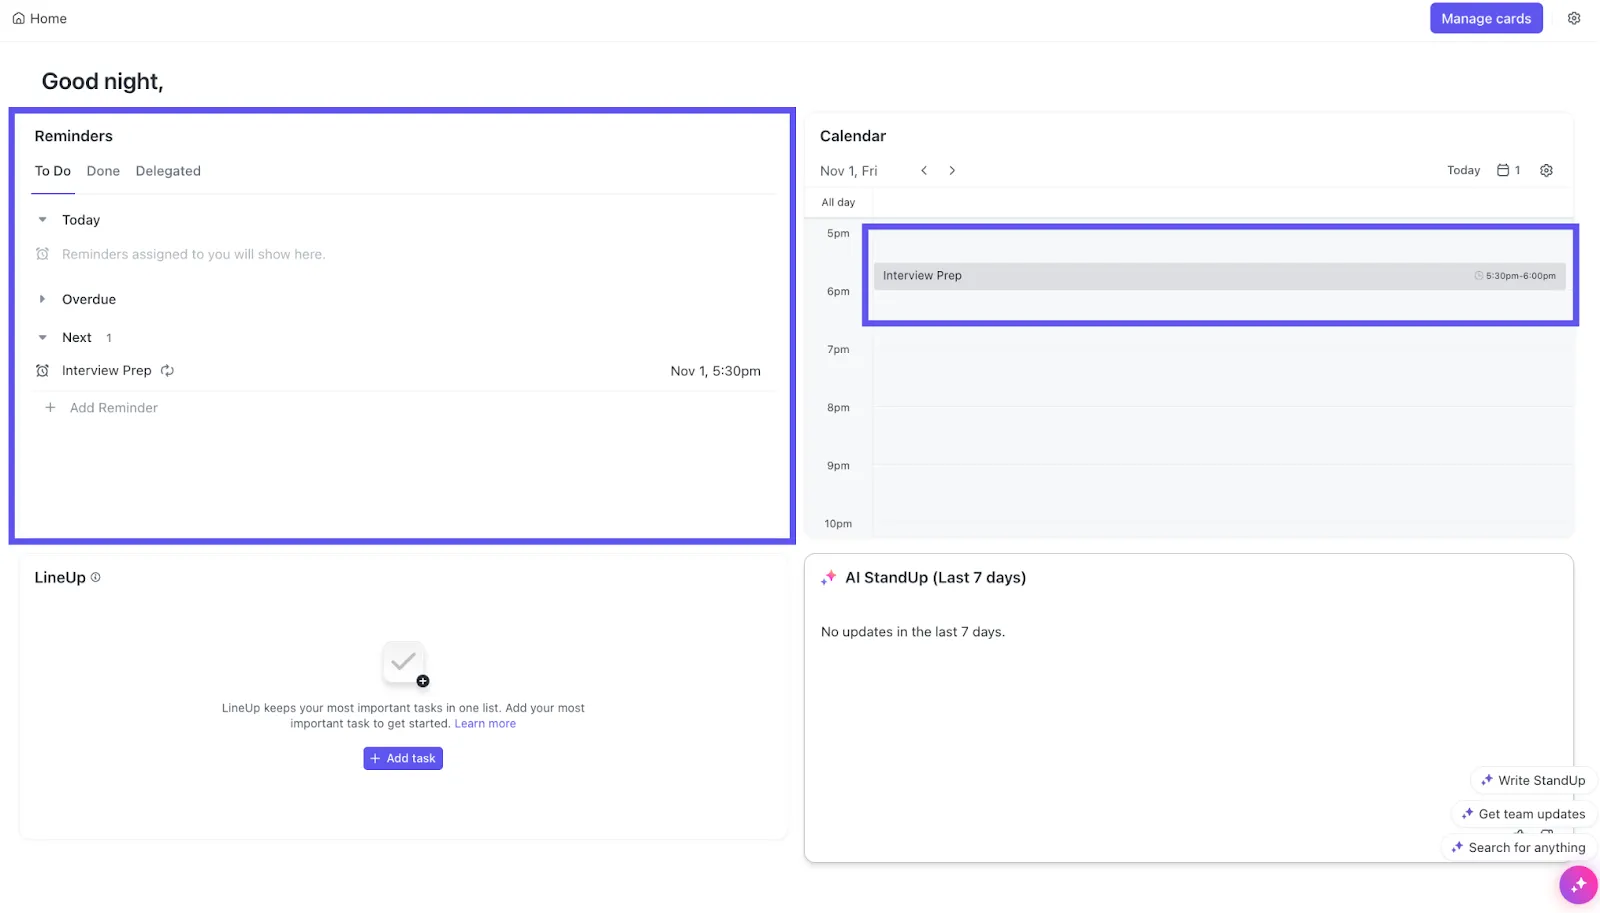The image size is (1600, 913).
Task: Expand the Overdue reminders section
Action: point(42,299)
